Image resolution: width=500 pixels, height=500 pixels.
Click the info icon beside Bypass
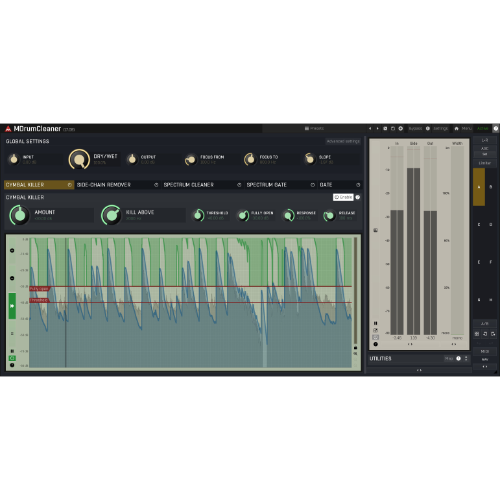pos(428,128)
